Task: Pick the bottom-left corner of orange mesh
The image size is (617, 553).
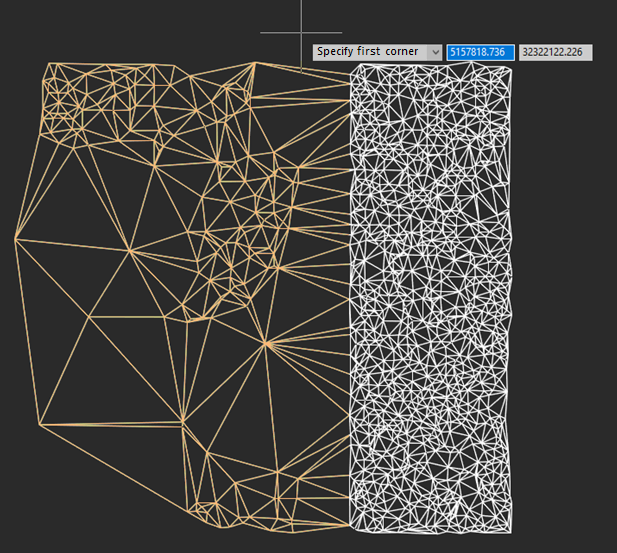Action: (x=41, y=424)
